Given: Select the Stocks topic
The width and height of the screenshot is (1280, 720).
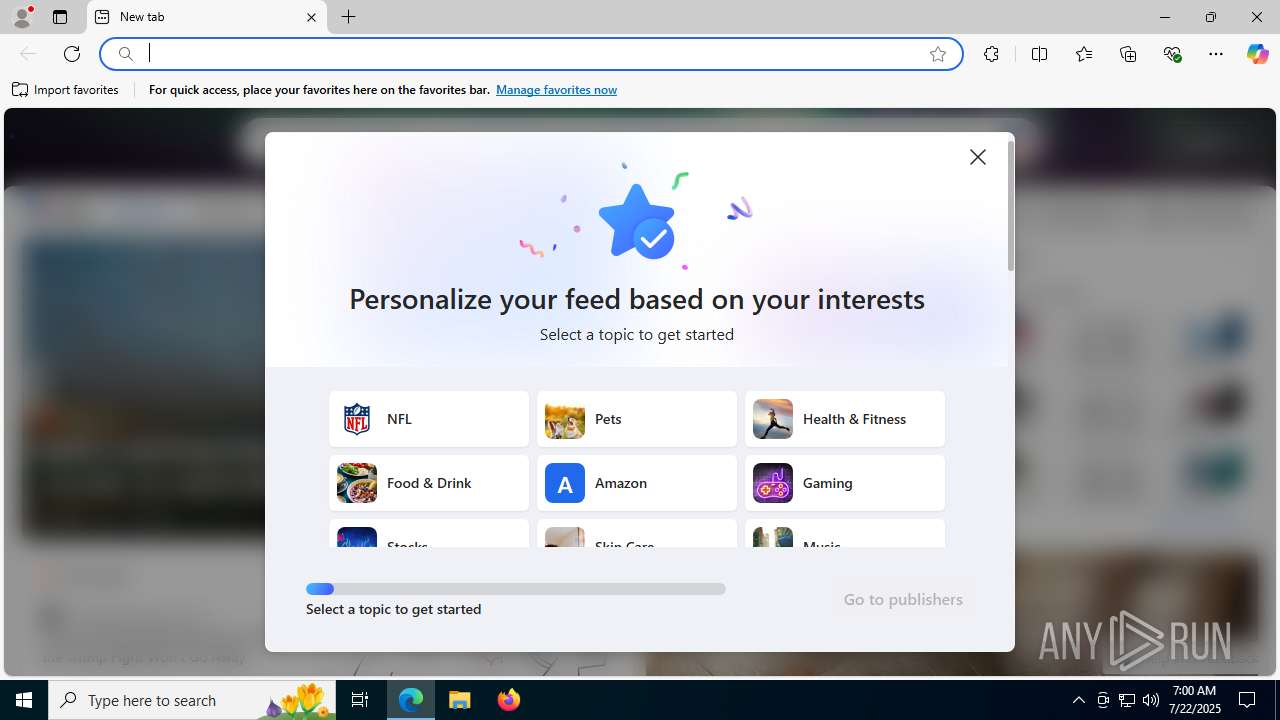Looking at the screenshot, I should tap(429, 533).
